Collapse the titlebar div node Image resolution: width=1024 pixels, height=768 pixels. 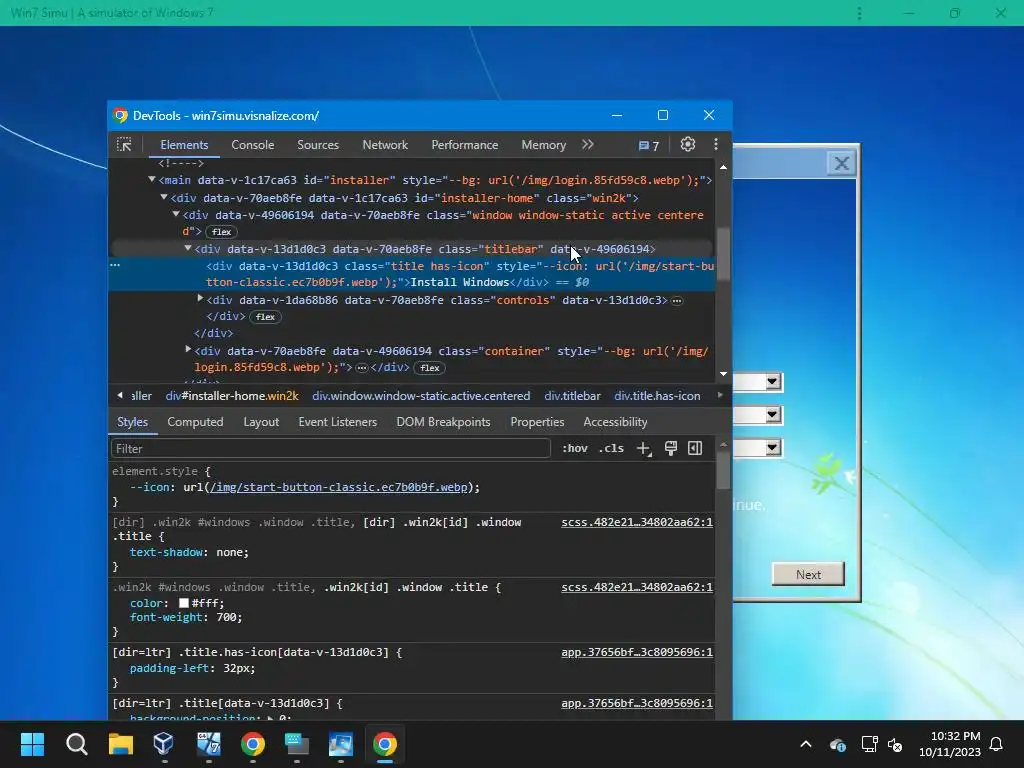(x=188, y=248)
